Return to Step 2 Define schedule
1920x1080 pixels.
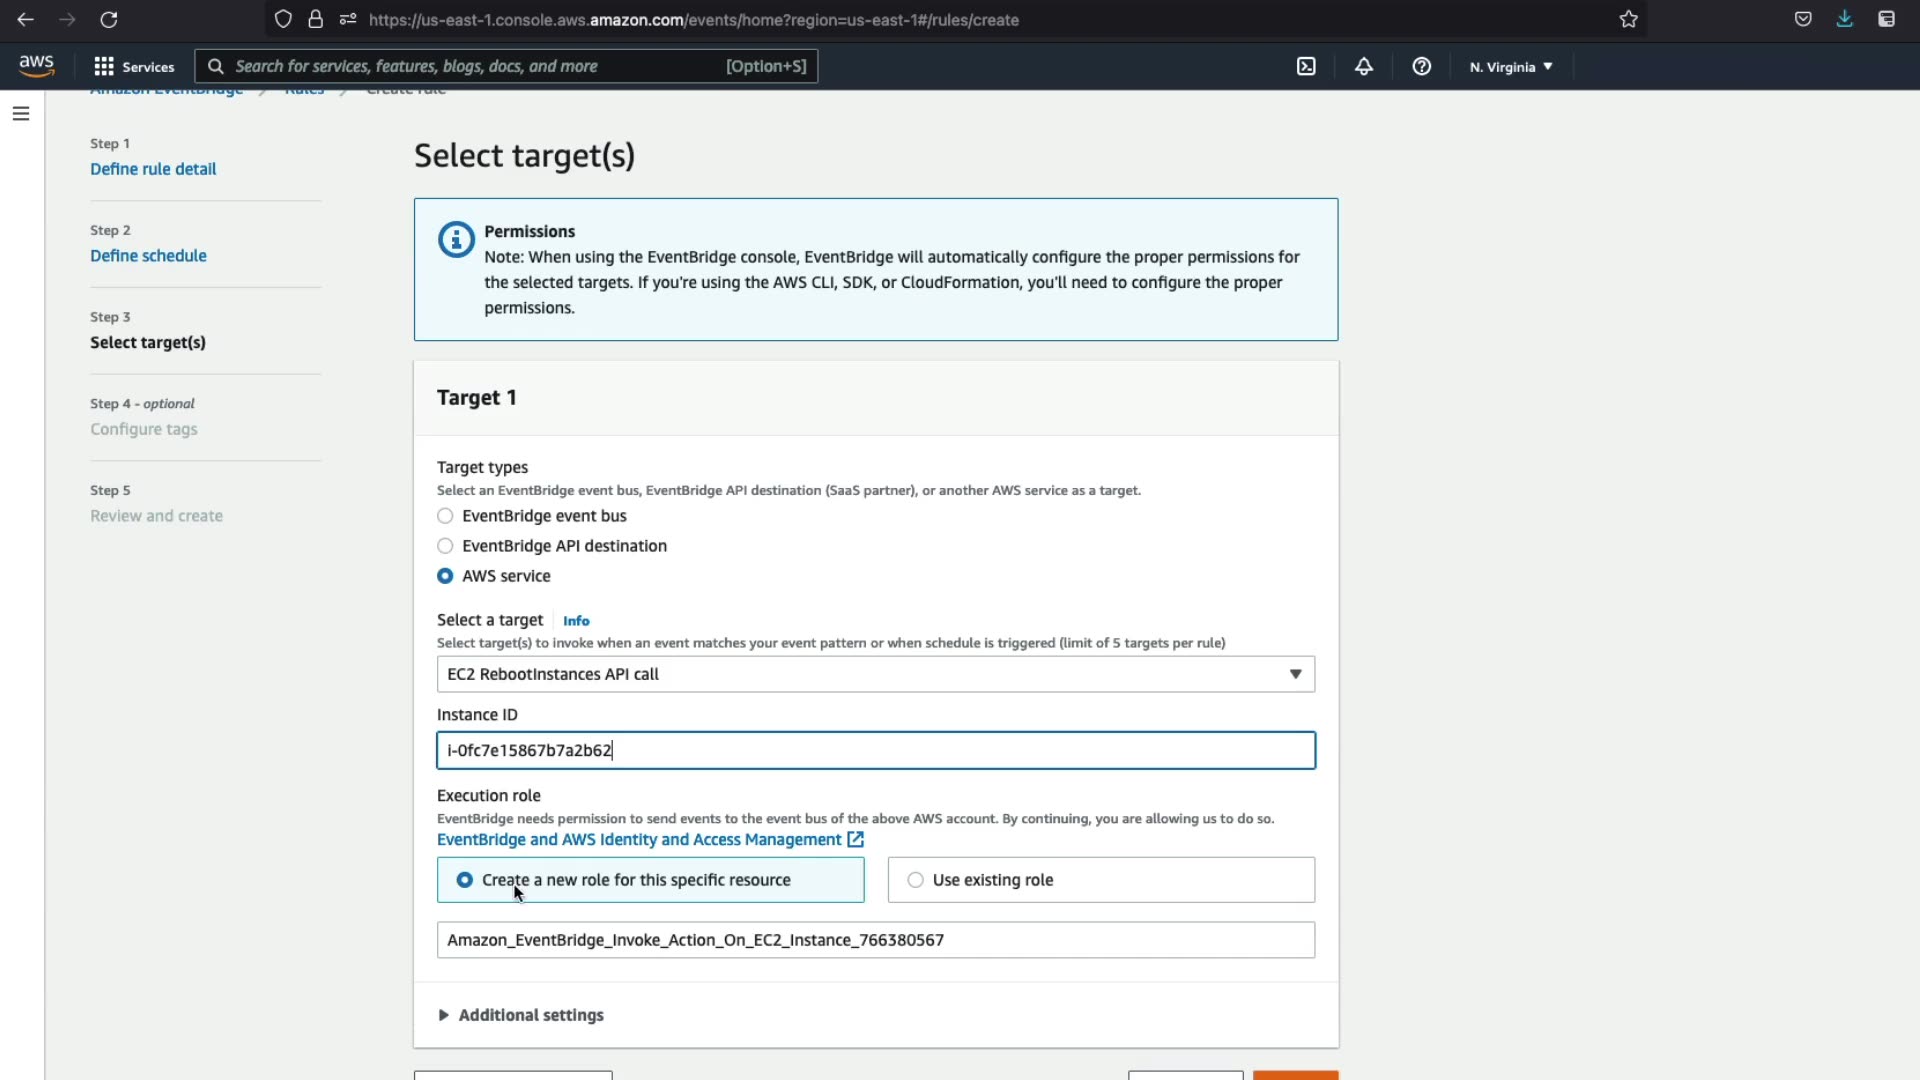[148, 256]
